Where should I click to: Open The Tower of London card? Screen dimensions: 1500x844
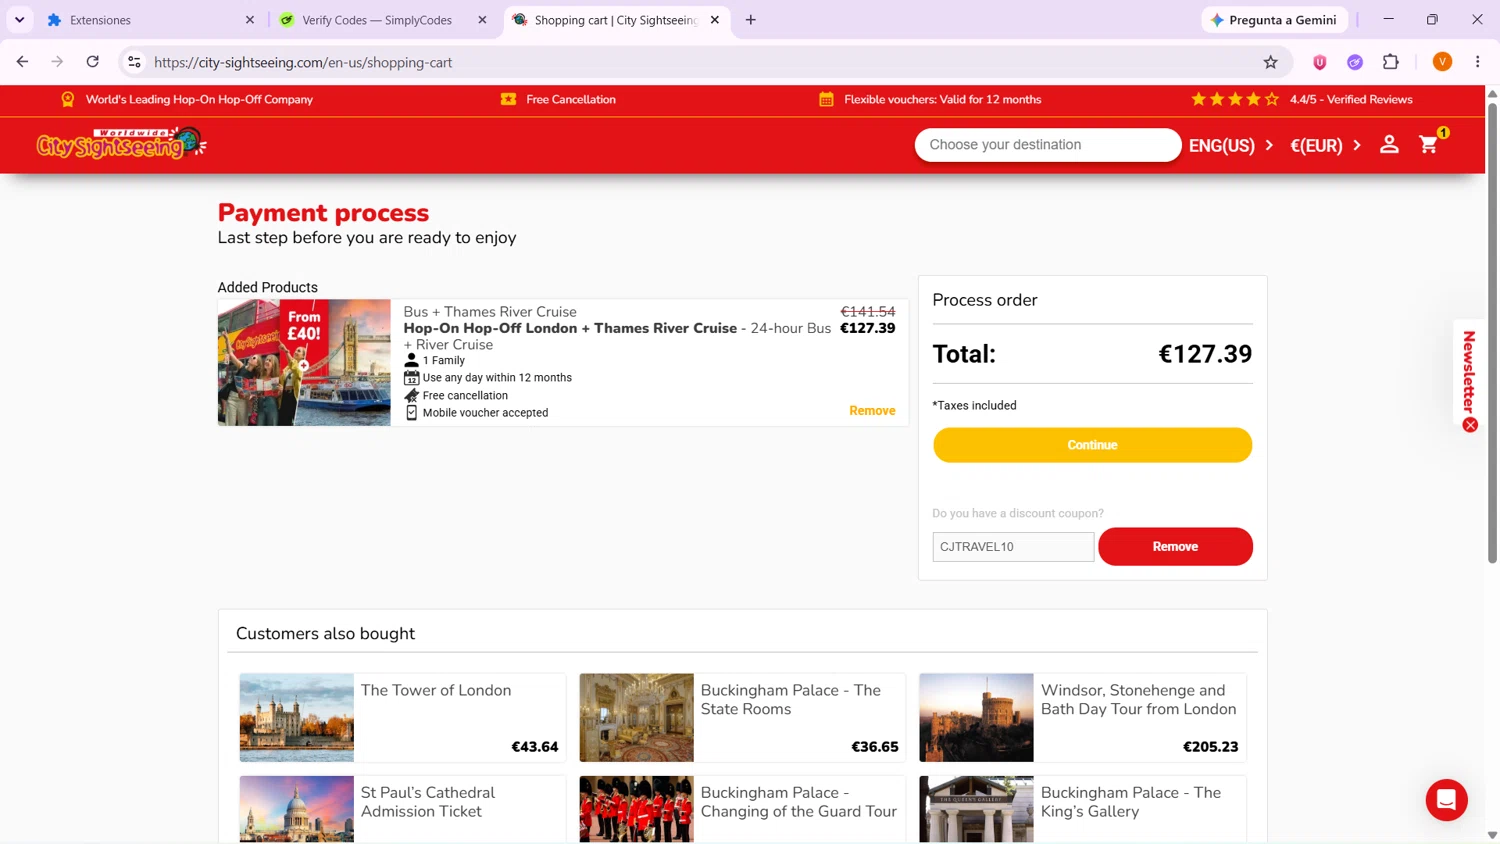click(x=402, y=718)
